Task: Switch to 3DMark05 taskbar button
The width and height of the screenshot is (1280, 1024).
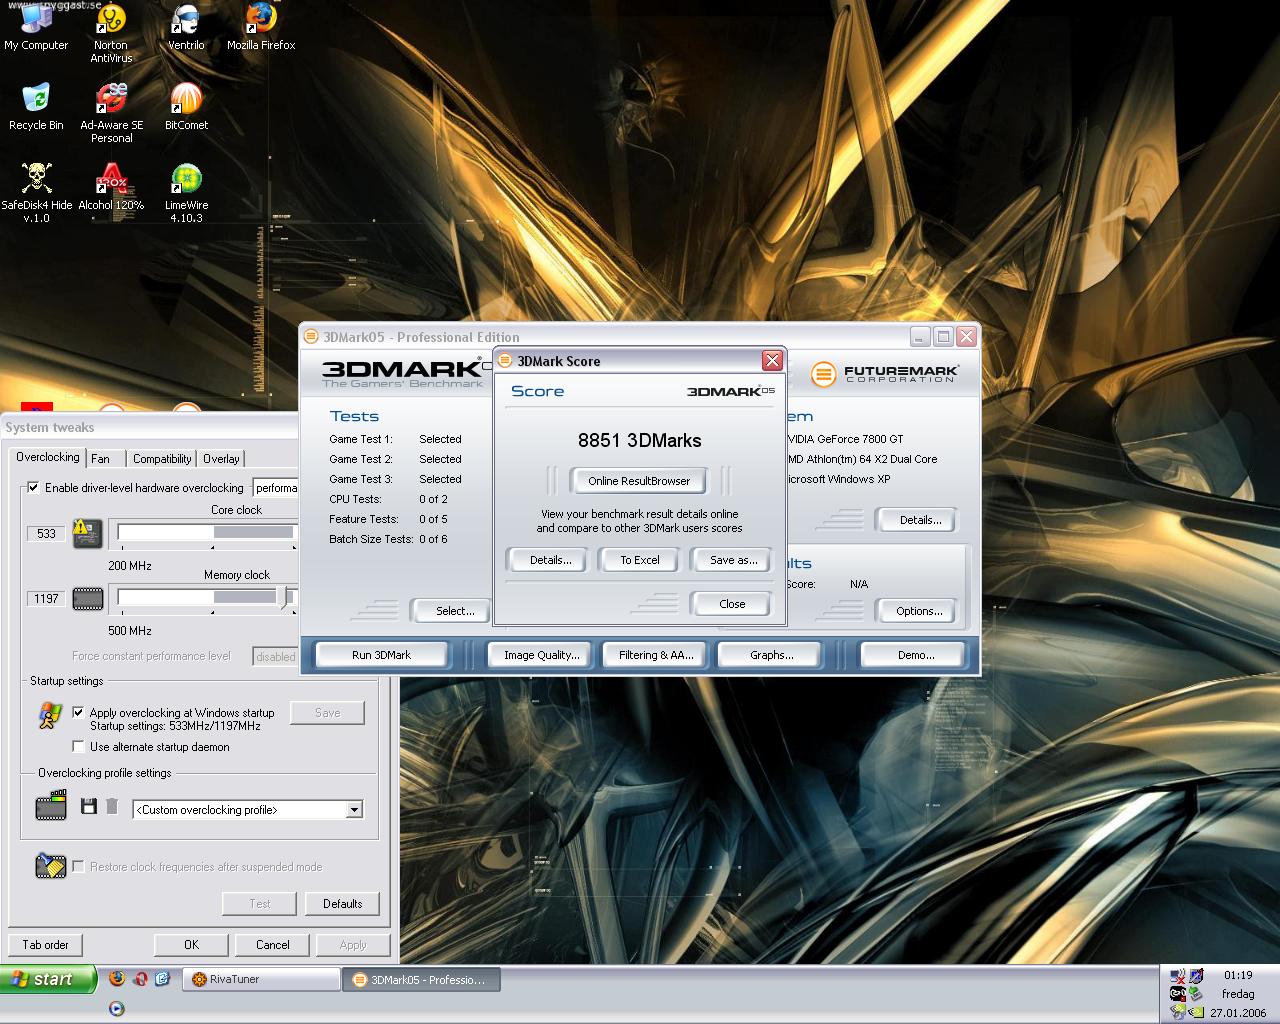Action: (x=421, y=979)
